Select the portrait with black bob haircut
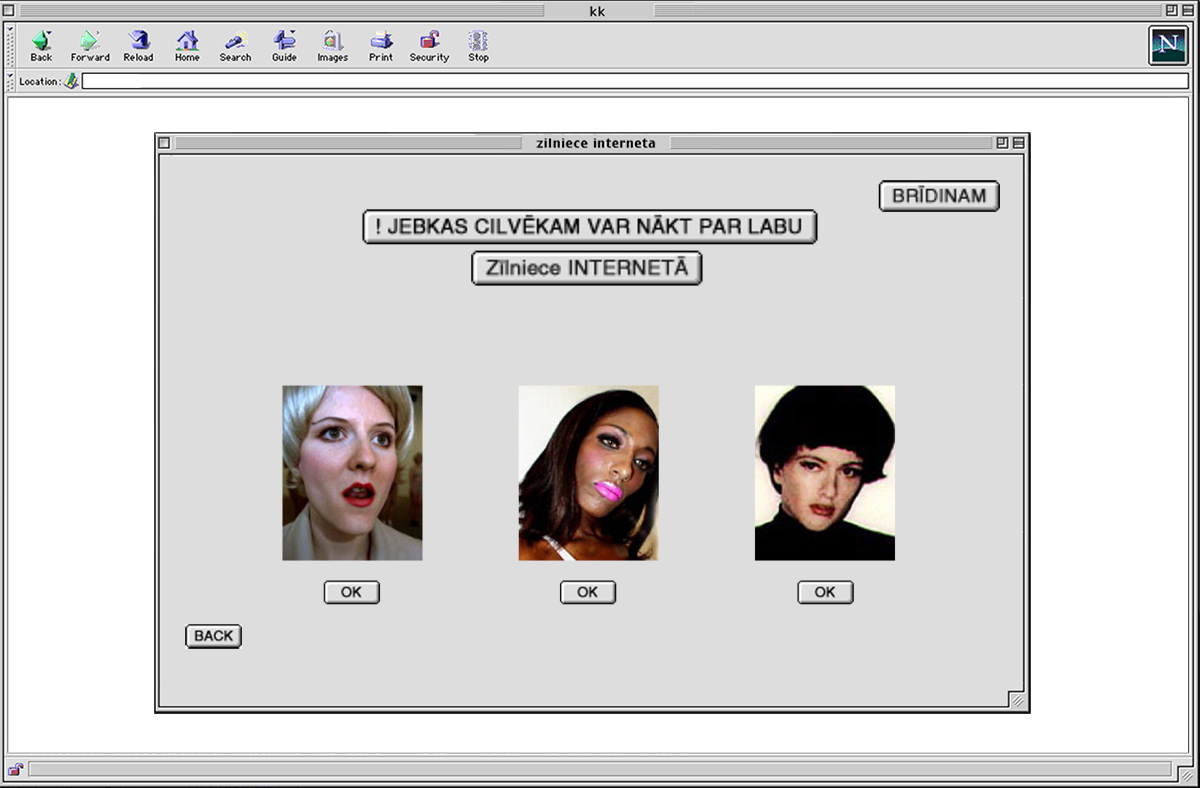1200x788 pixels. click(x=825, y=473)
